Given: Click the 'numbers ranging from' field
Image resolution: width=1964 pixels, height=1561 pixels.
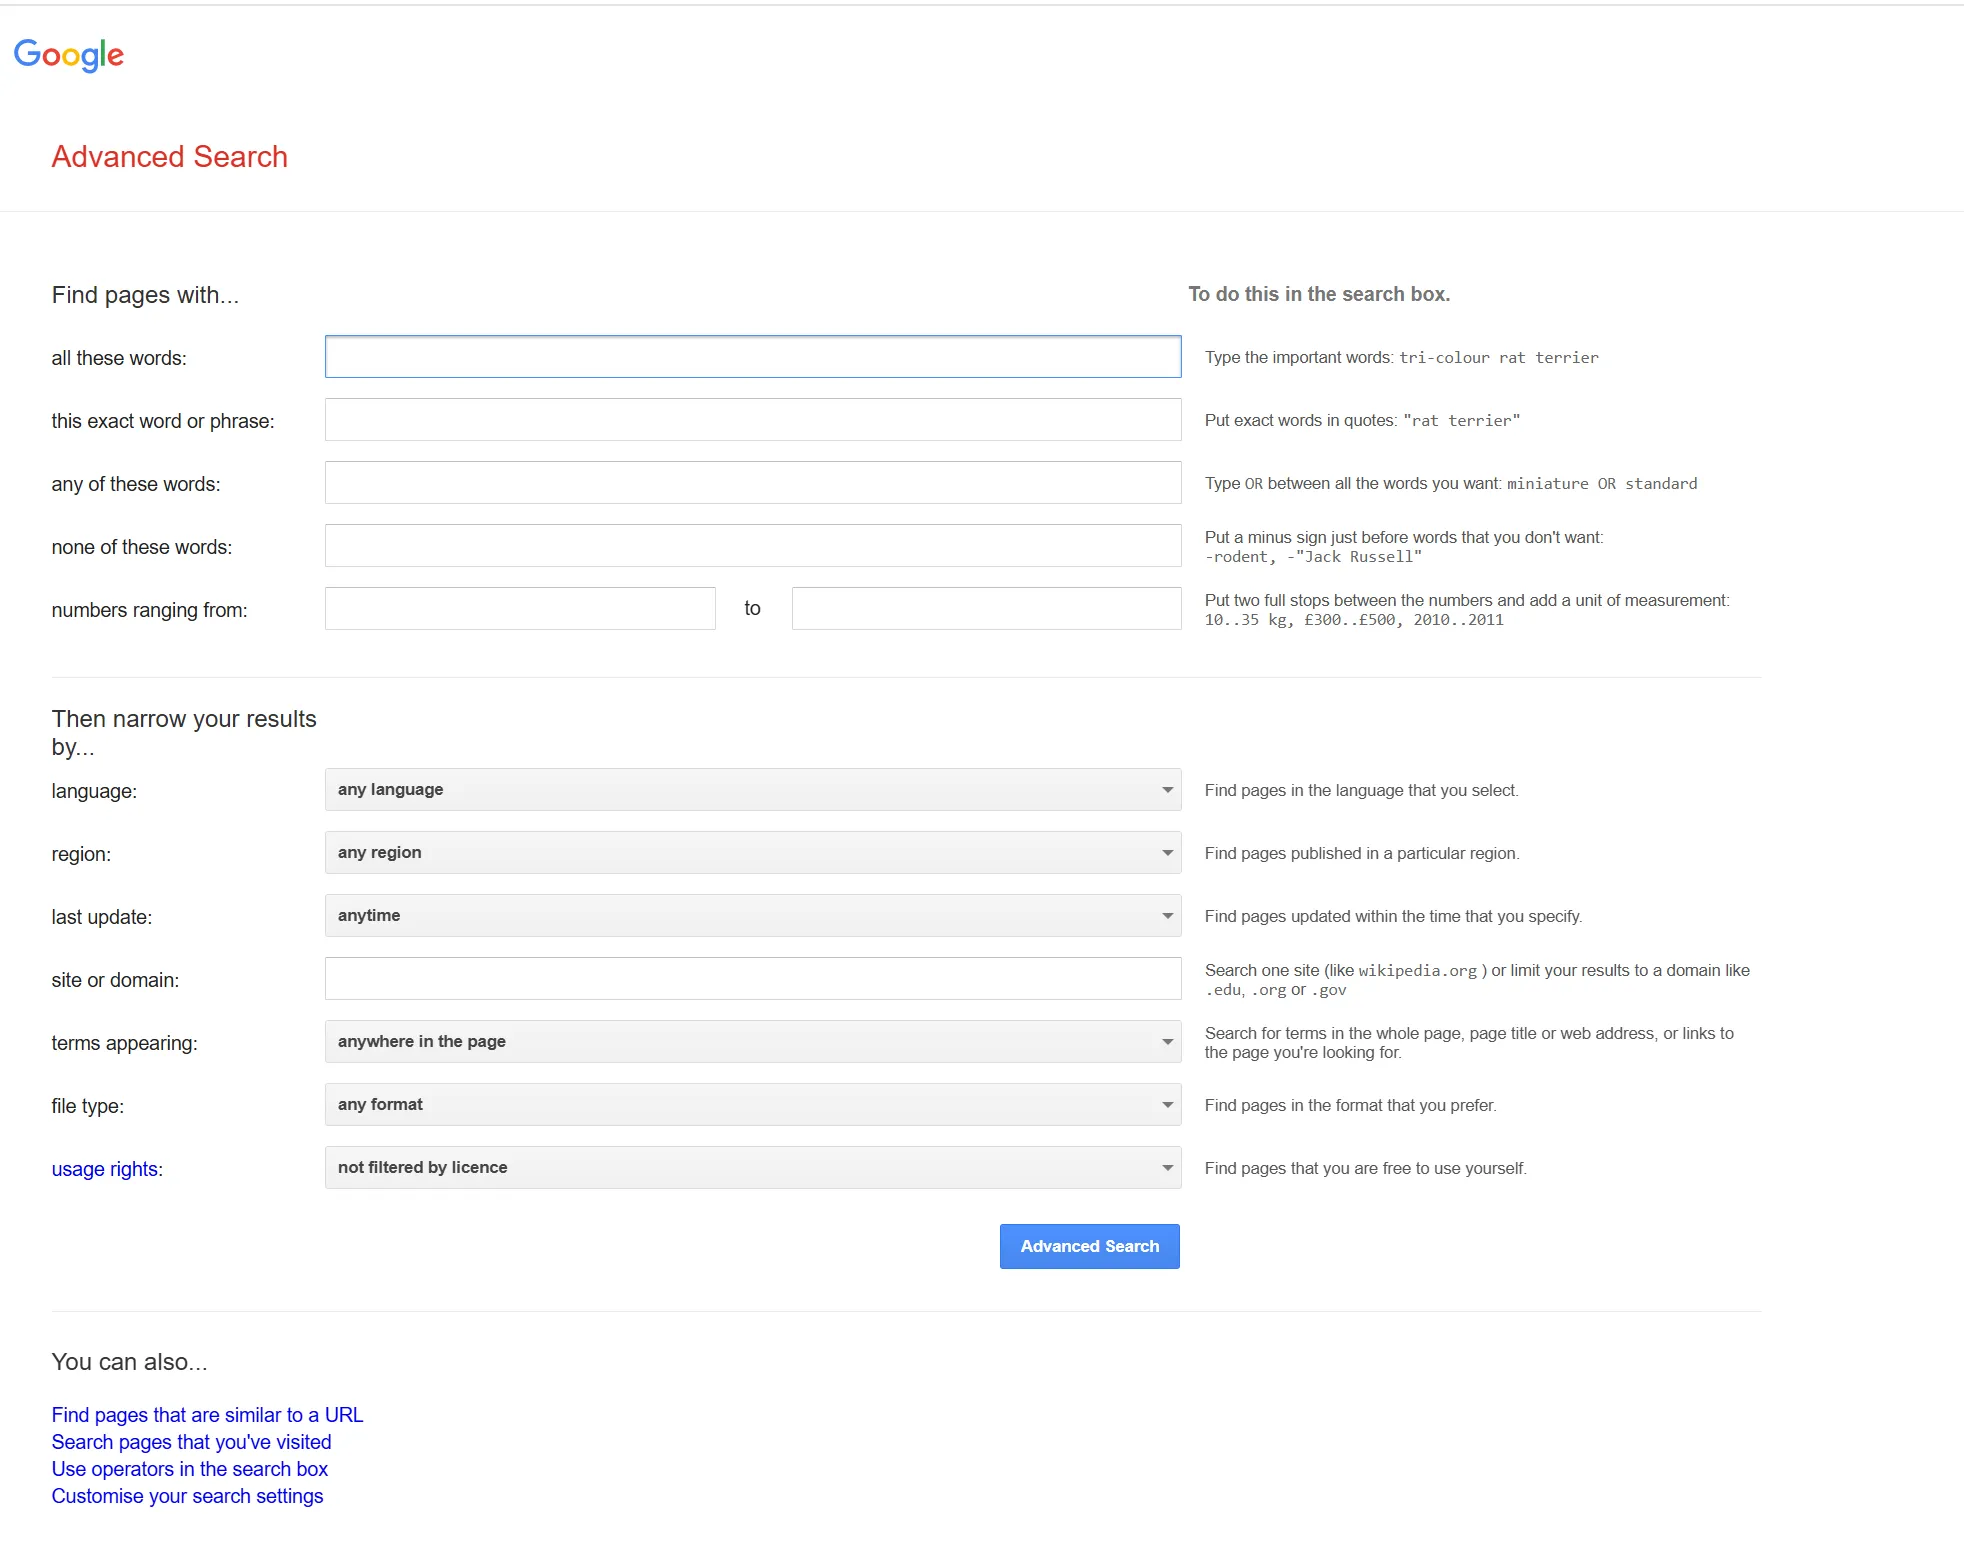Looking at the screenshot, I should point(519,608).
